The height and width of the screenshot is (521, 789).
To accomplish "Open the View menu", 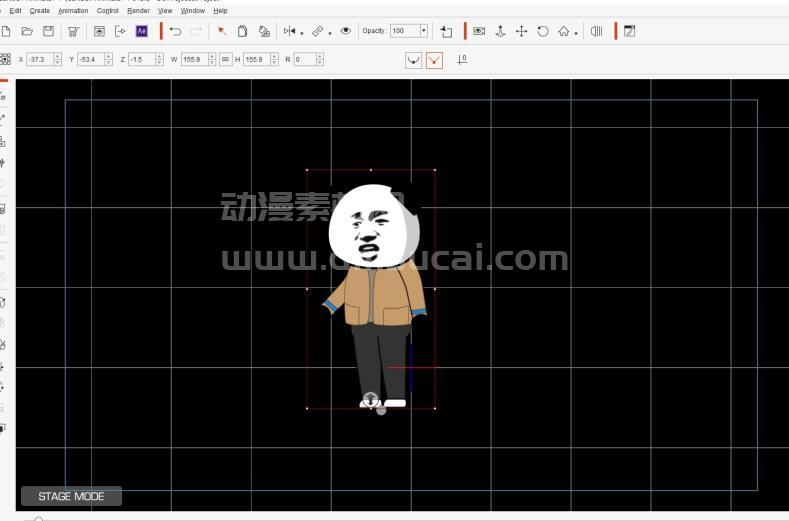I will pyautogui.click(x=165, y=11).
